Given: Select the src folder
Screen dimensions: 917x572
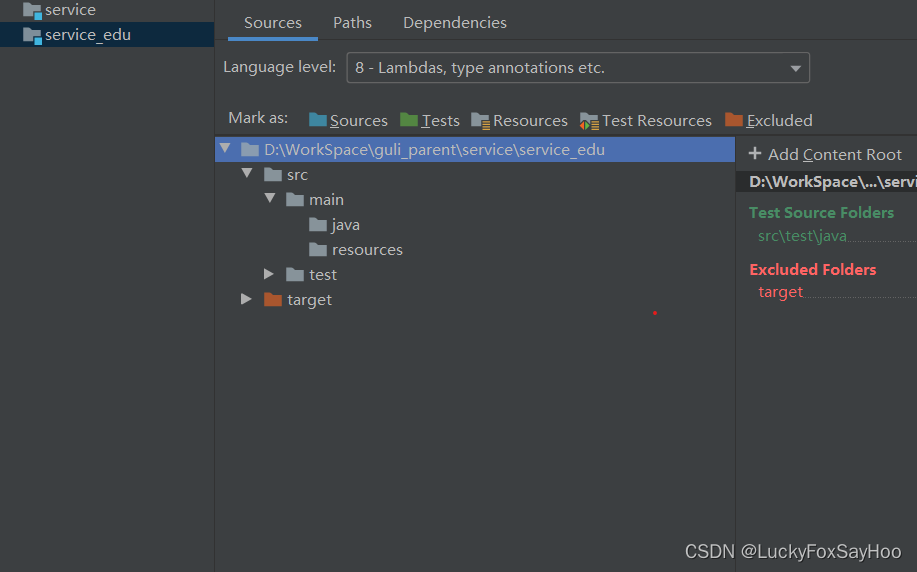Looking at the screenshot, I should pyautogui.click(x=297, y=175).
